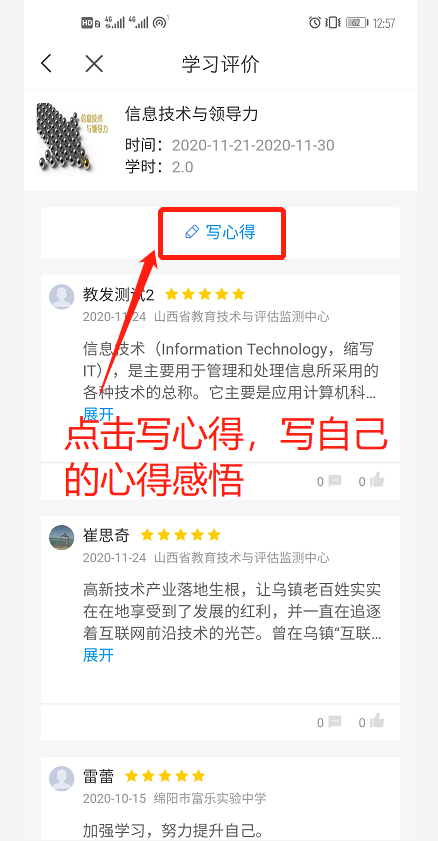This screenshot has height=841, width=438.
Task: Tap the 写心得 write review button
Action: point(220,232)
